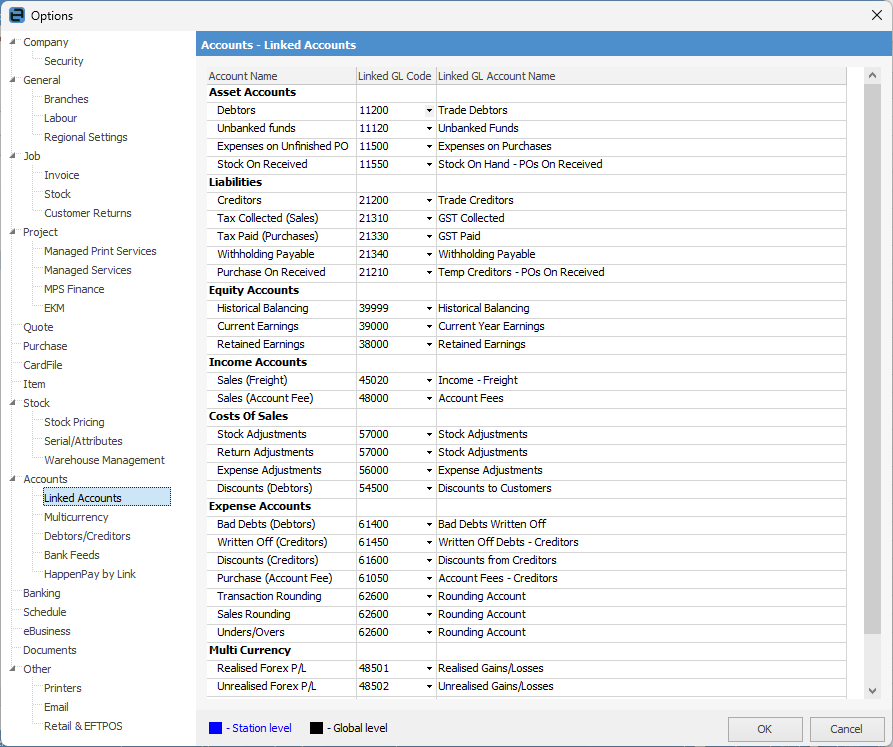Select the Retail & EFTPOS option

point(83,726)
